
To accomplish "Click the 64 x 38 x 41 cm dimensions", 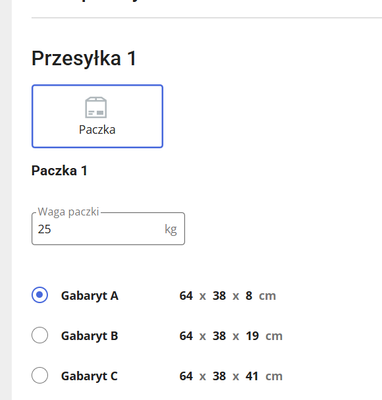I will coord(231,376).
